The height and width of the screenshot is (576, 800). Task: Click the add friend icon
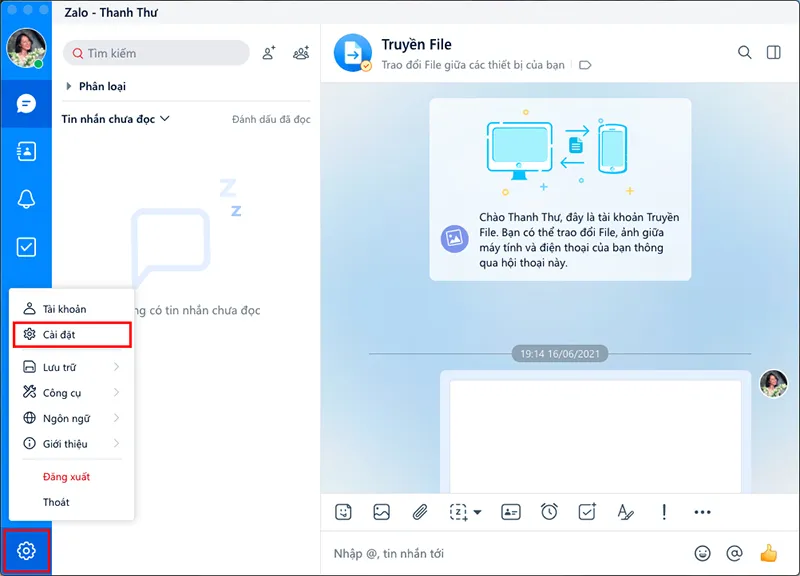click(268, 53)
